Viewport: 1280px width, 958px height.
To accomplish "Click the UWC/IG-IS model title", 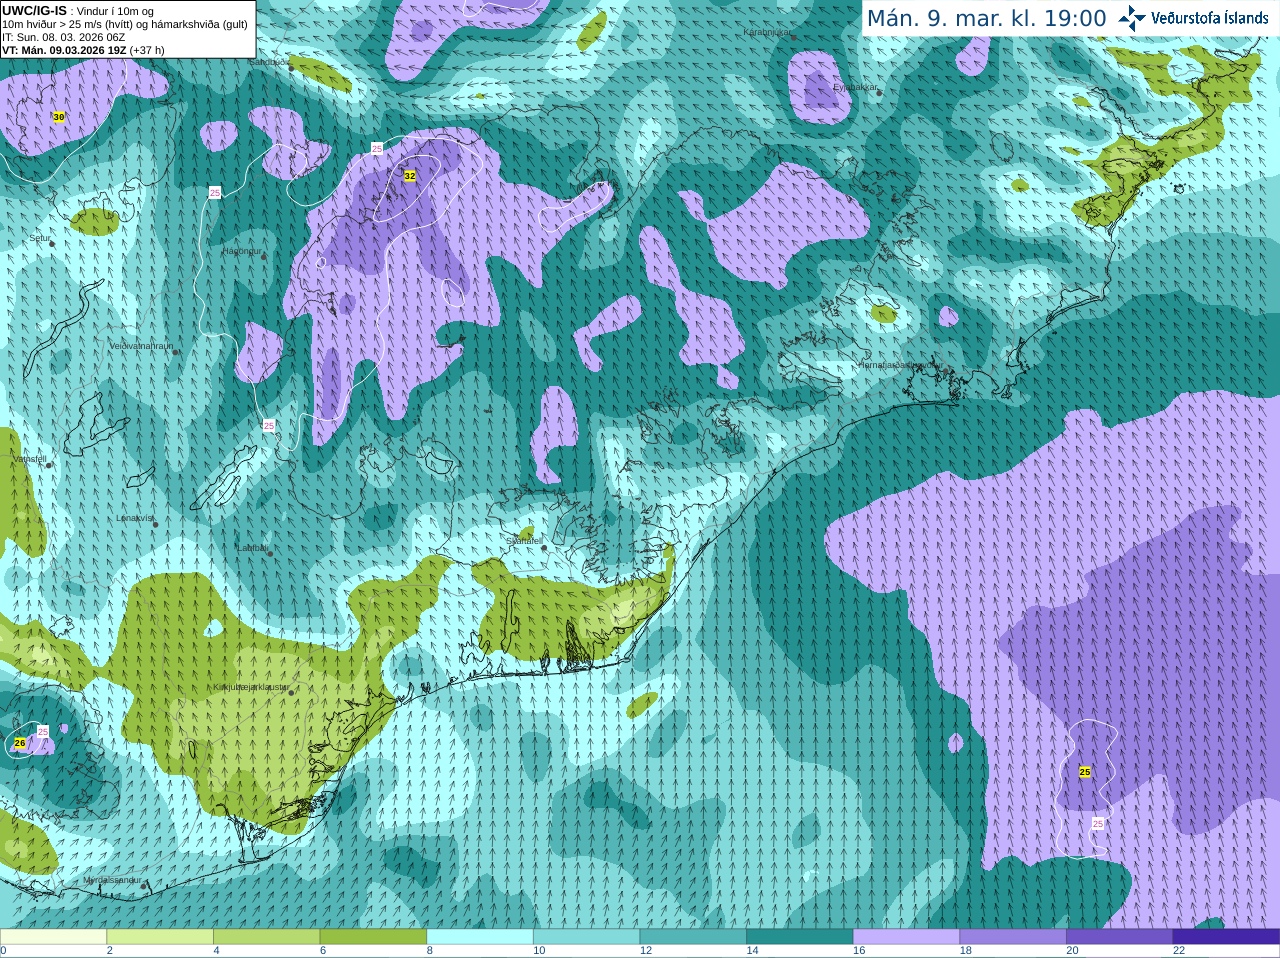I will 34,11.
